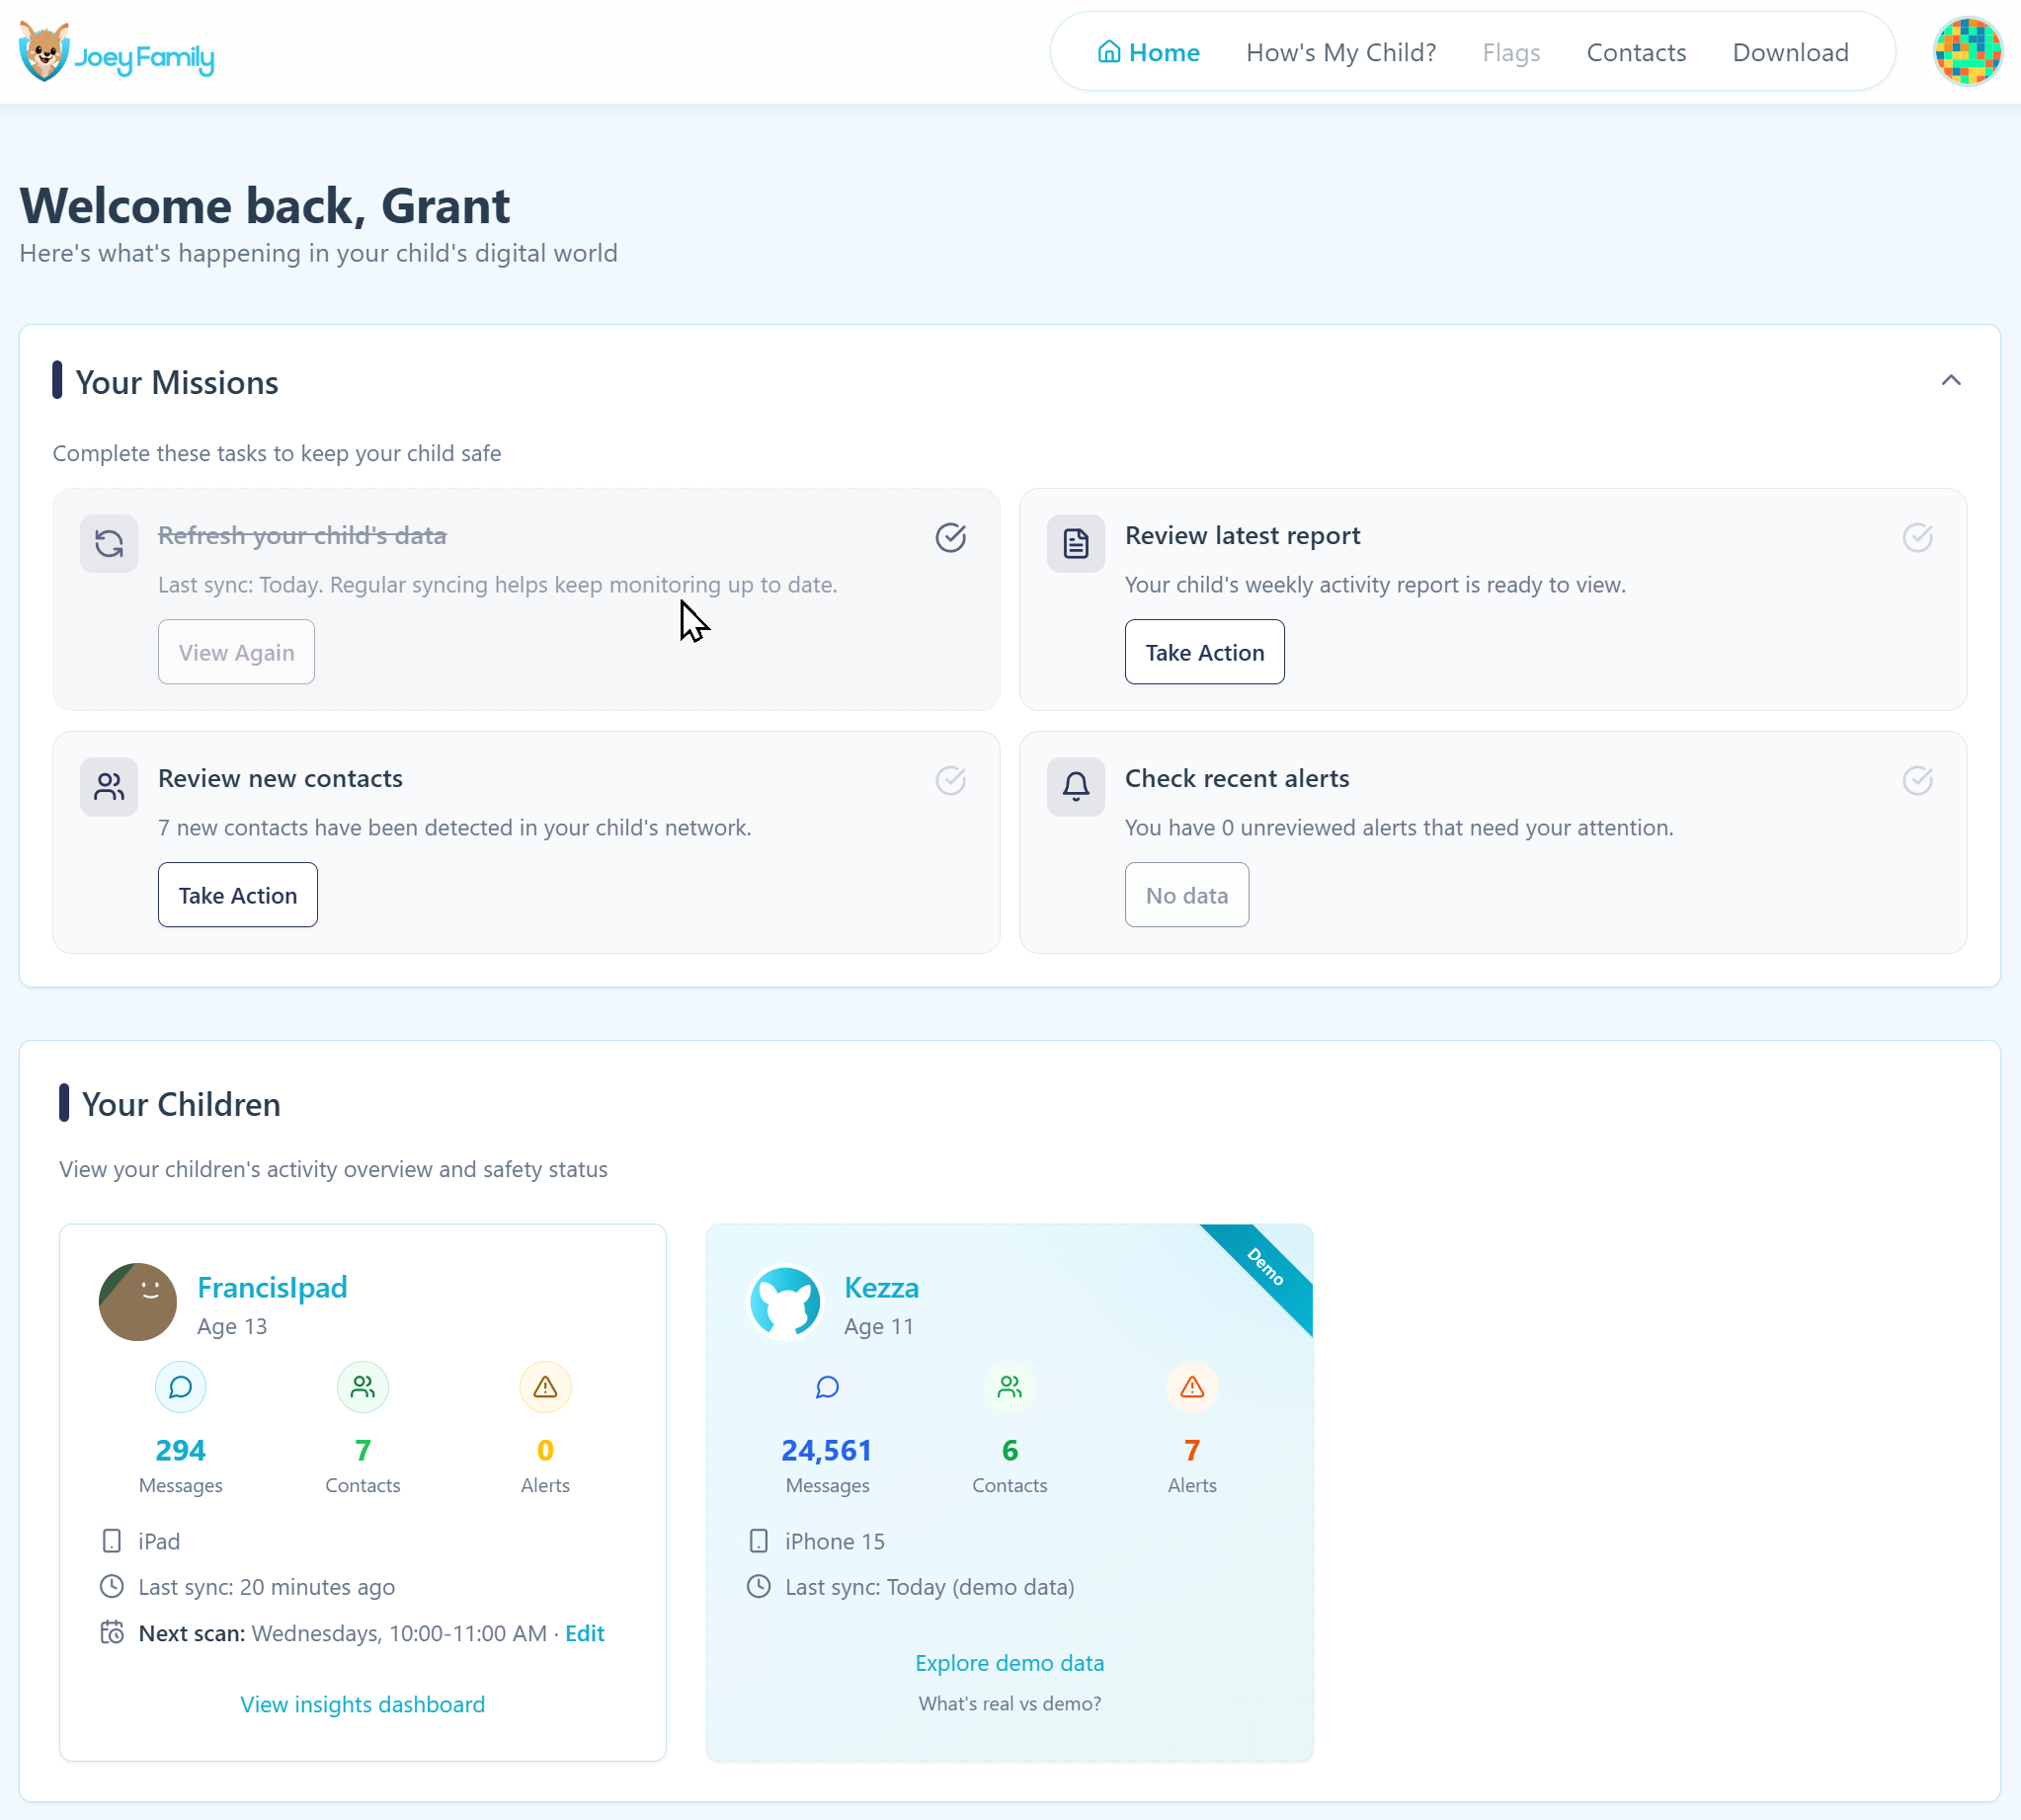Go to the Contacts nav item

tap(1635, 52)
